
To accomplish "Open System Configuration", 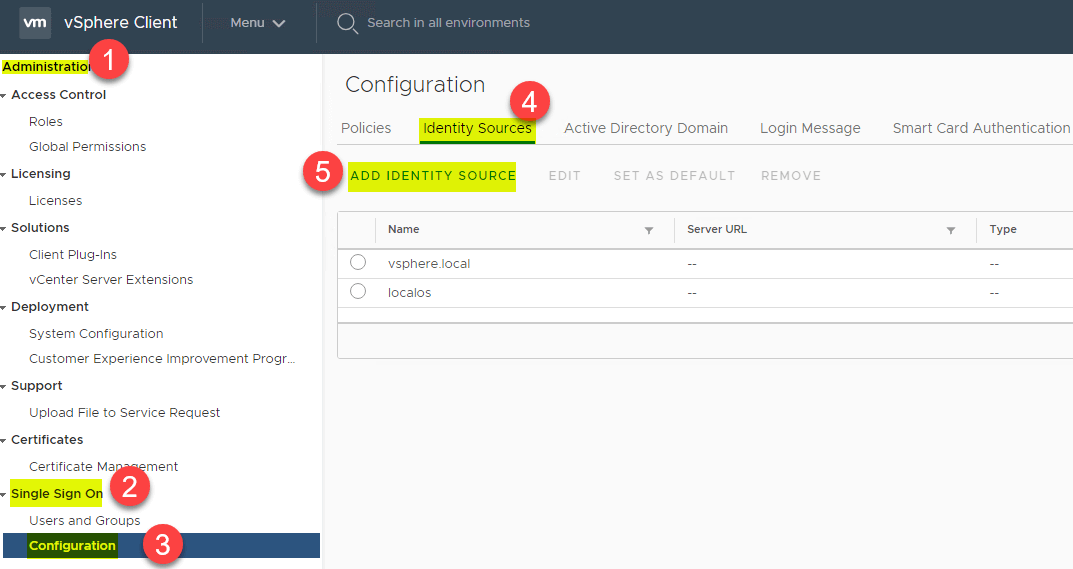I will click(x=96, y=333).
